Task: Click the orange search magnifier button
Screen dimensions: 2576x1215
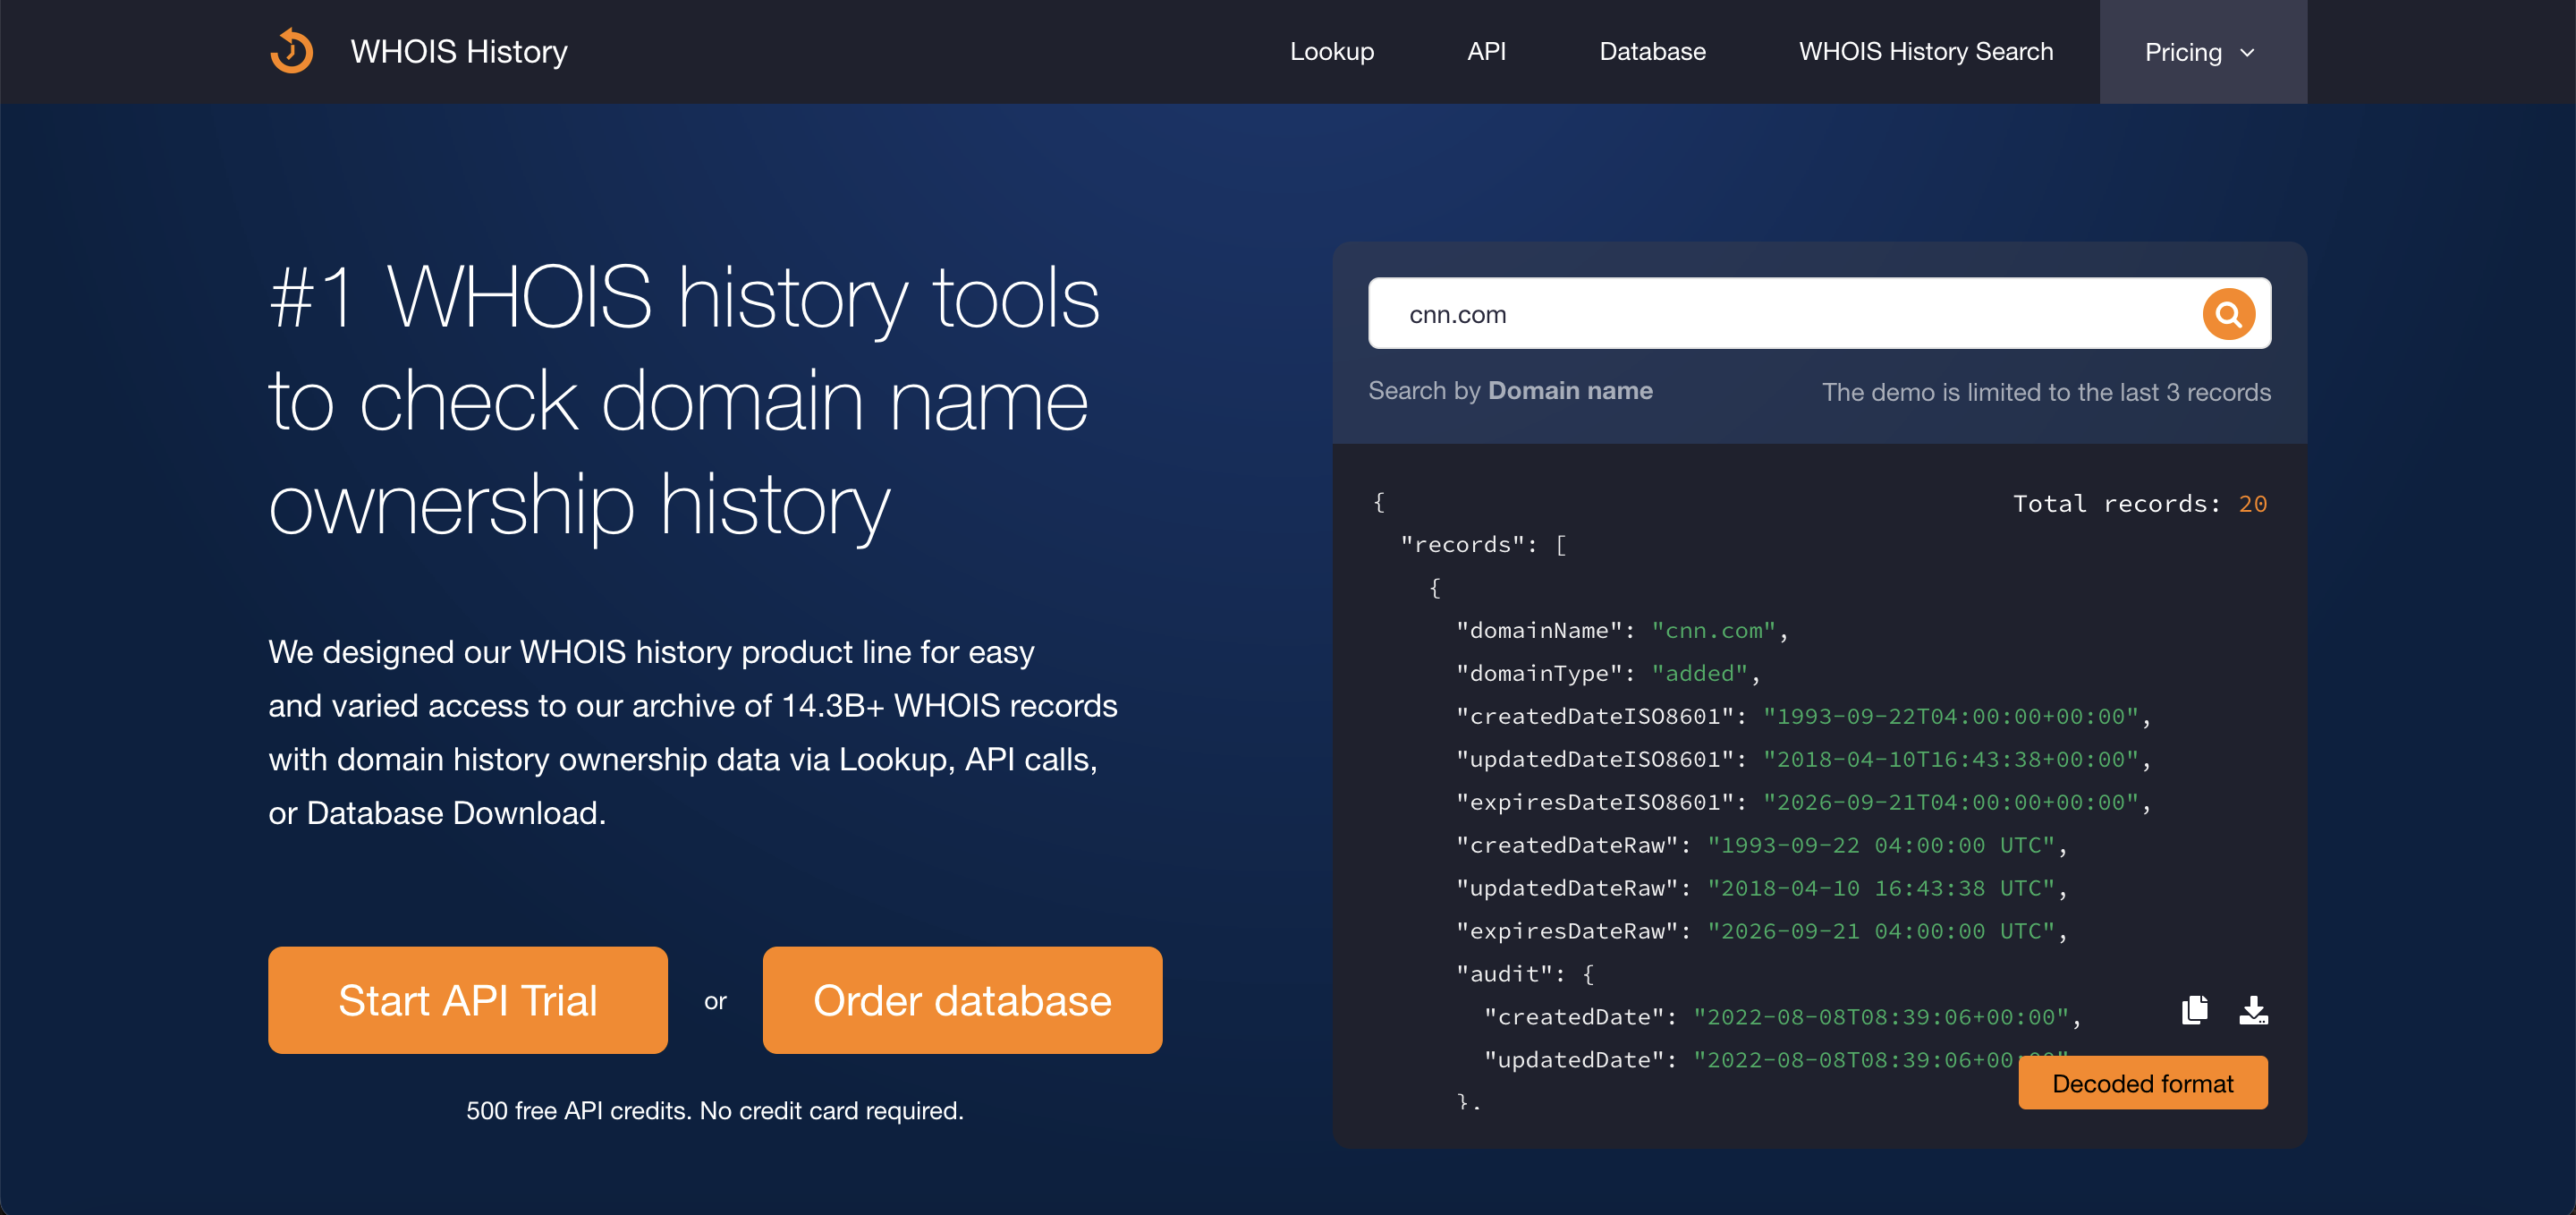Action: 2228,314
